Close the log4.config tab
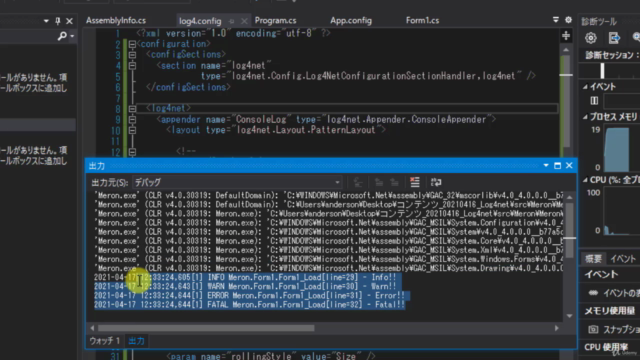 point(244,21)
